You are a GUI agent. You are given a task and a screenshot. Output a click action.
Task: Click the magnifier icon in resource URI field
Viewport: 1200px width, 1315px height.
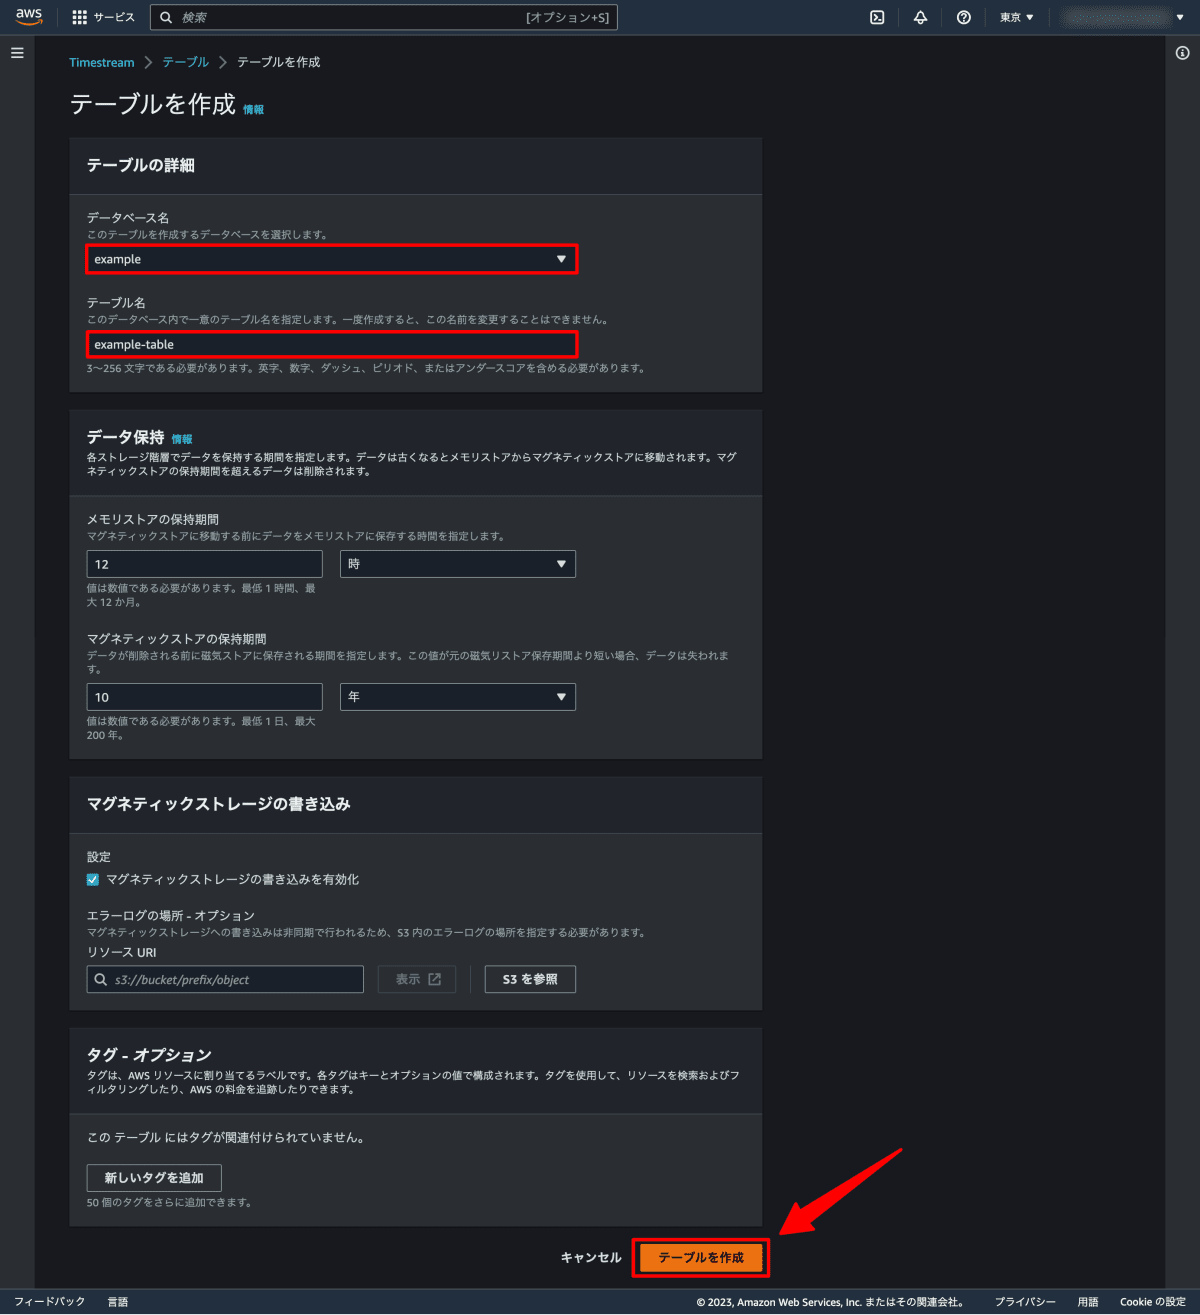[x=101, y=980]
